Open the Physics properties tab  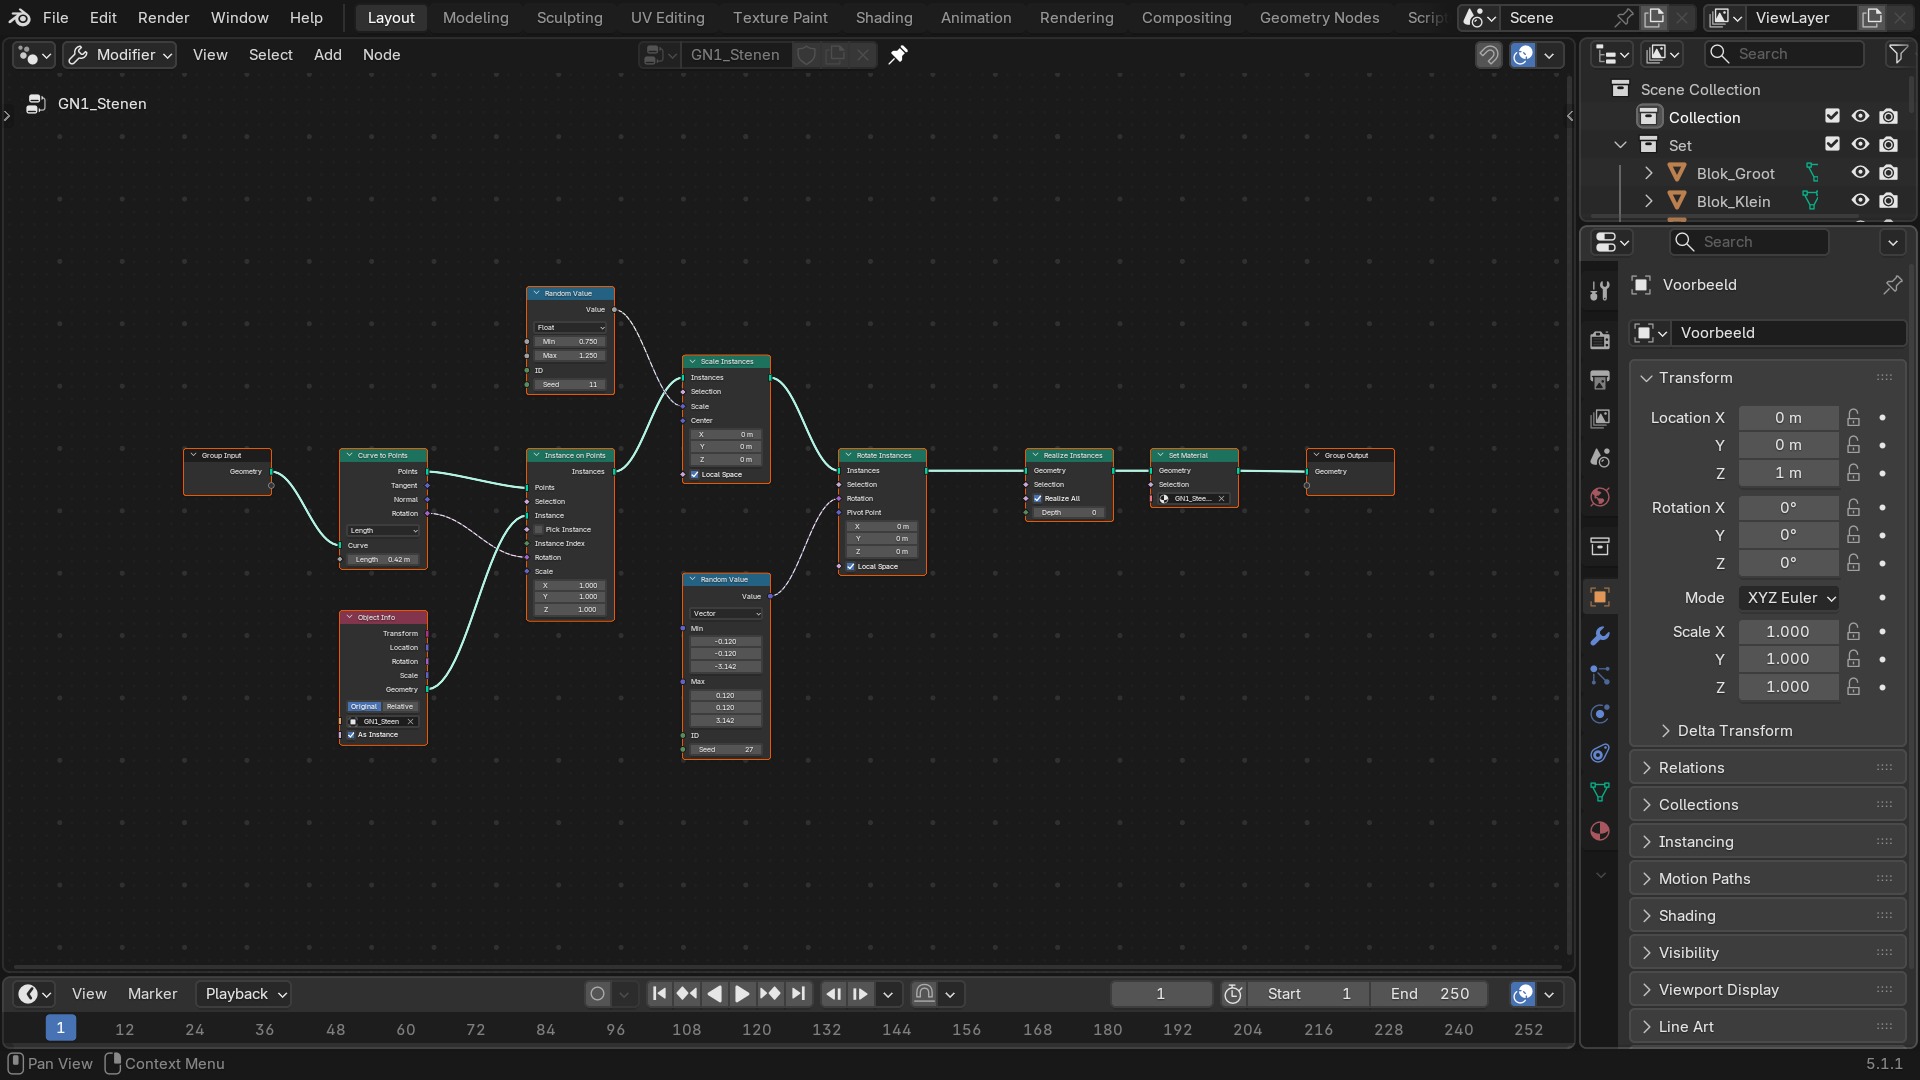(1600, 714)
